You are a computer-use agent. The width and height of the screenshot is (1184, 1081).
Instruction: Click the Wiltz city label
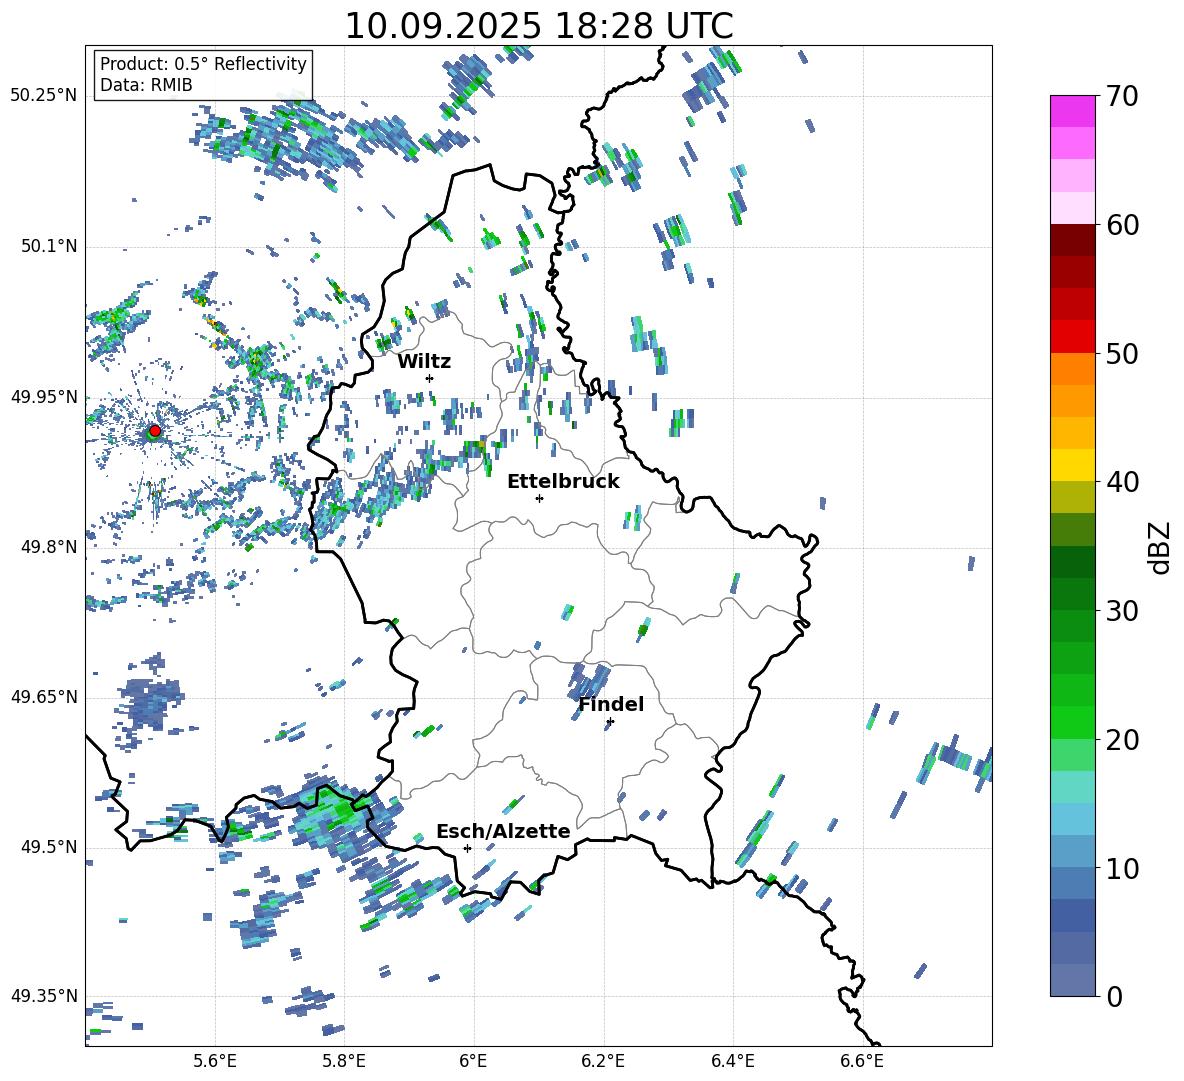[x=424, y=362]
